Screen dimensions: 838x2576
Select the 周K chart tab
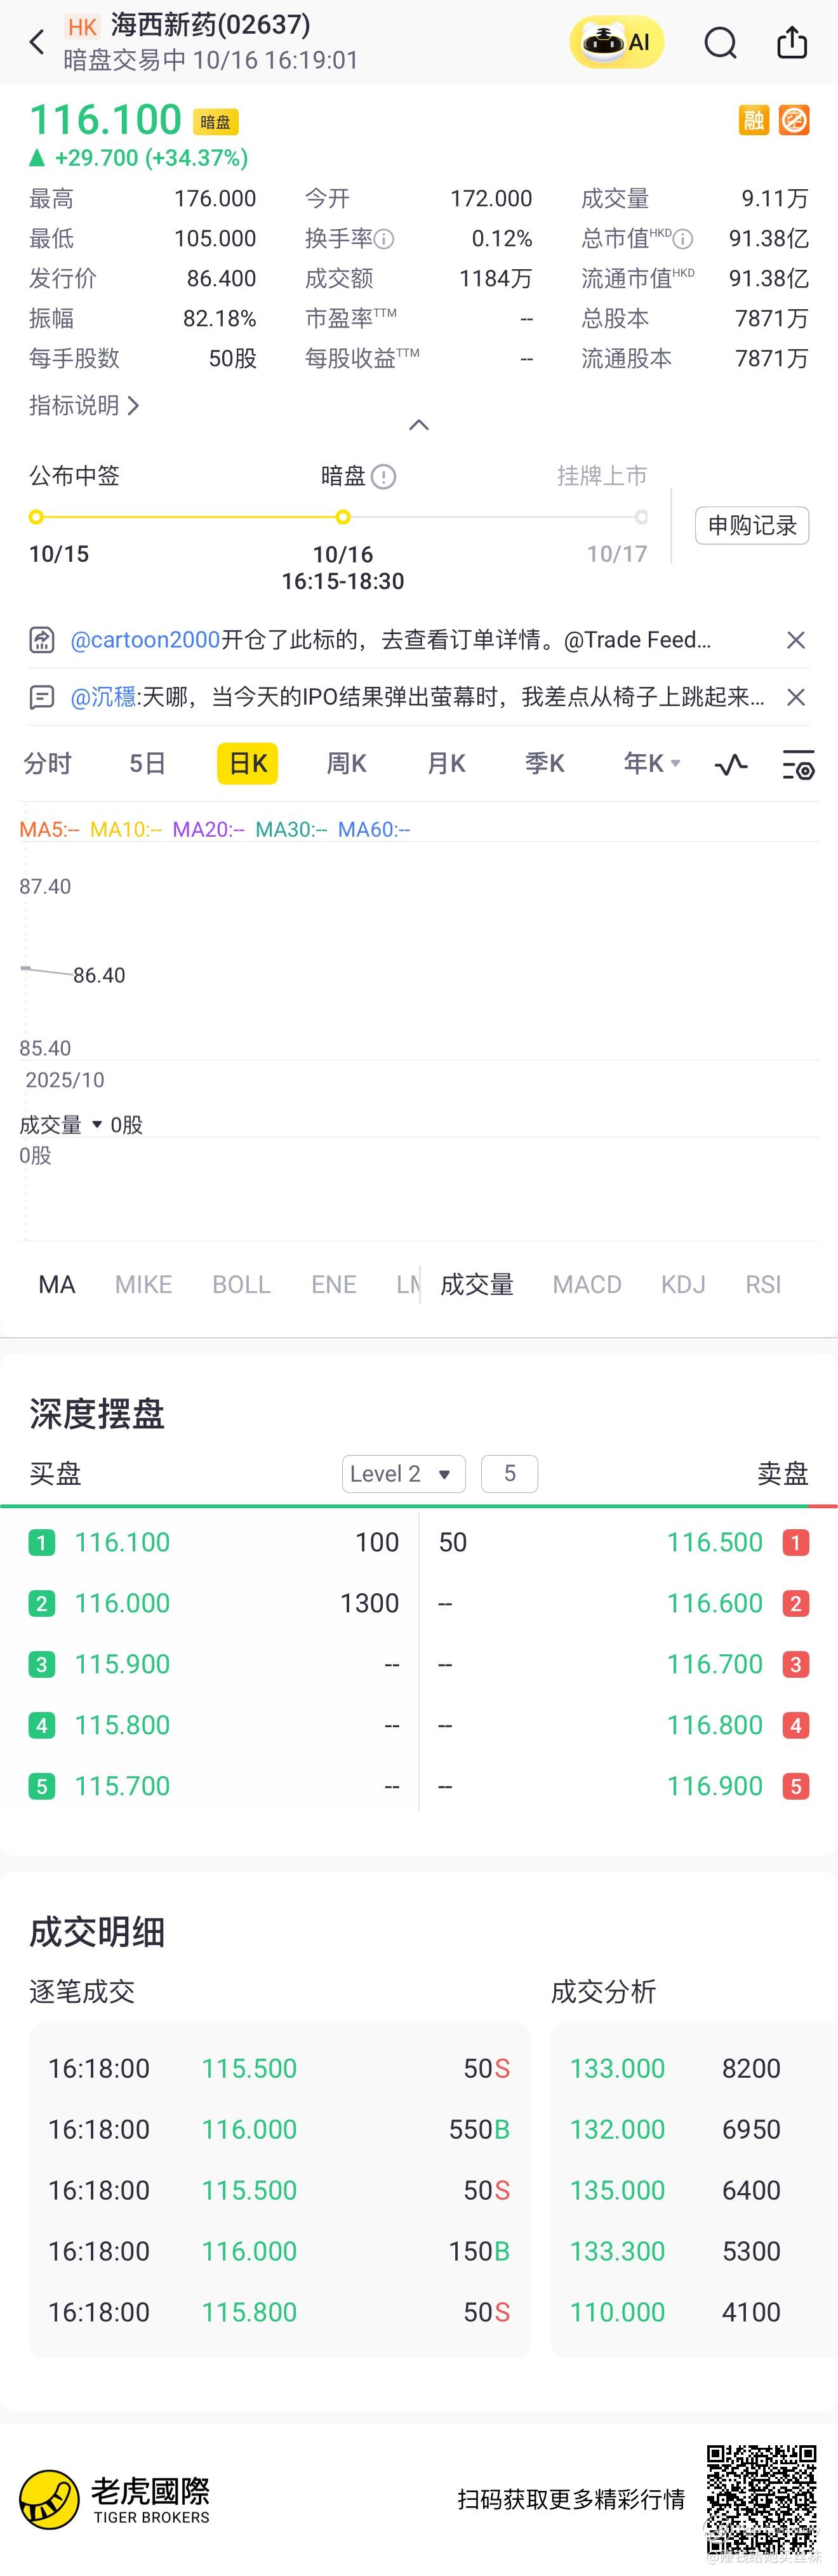pos(346,764)
